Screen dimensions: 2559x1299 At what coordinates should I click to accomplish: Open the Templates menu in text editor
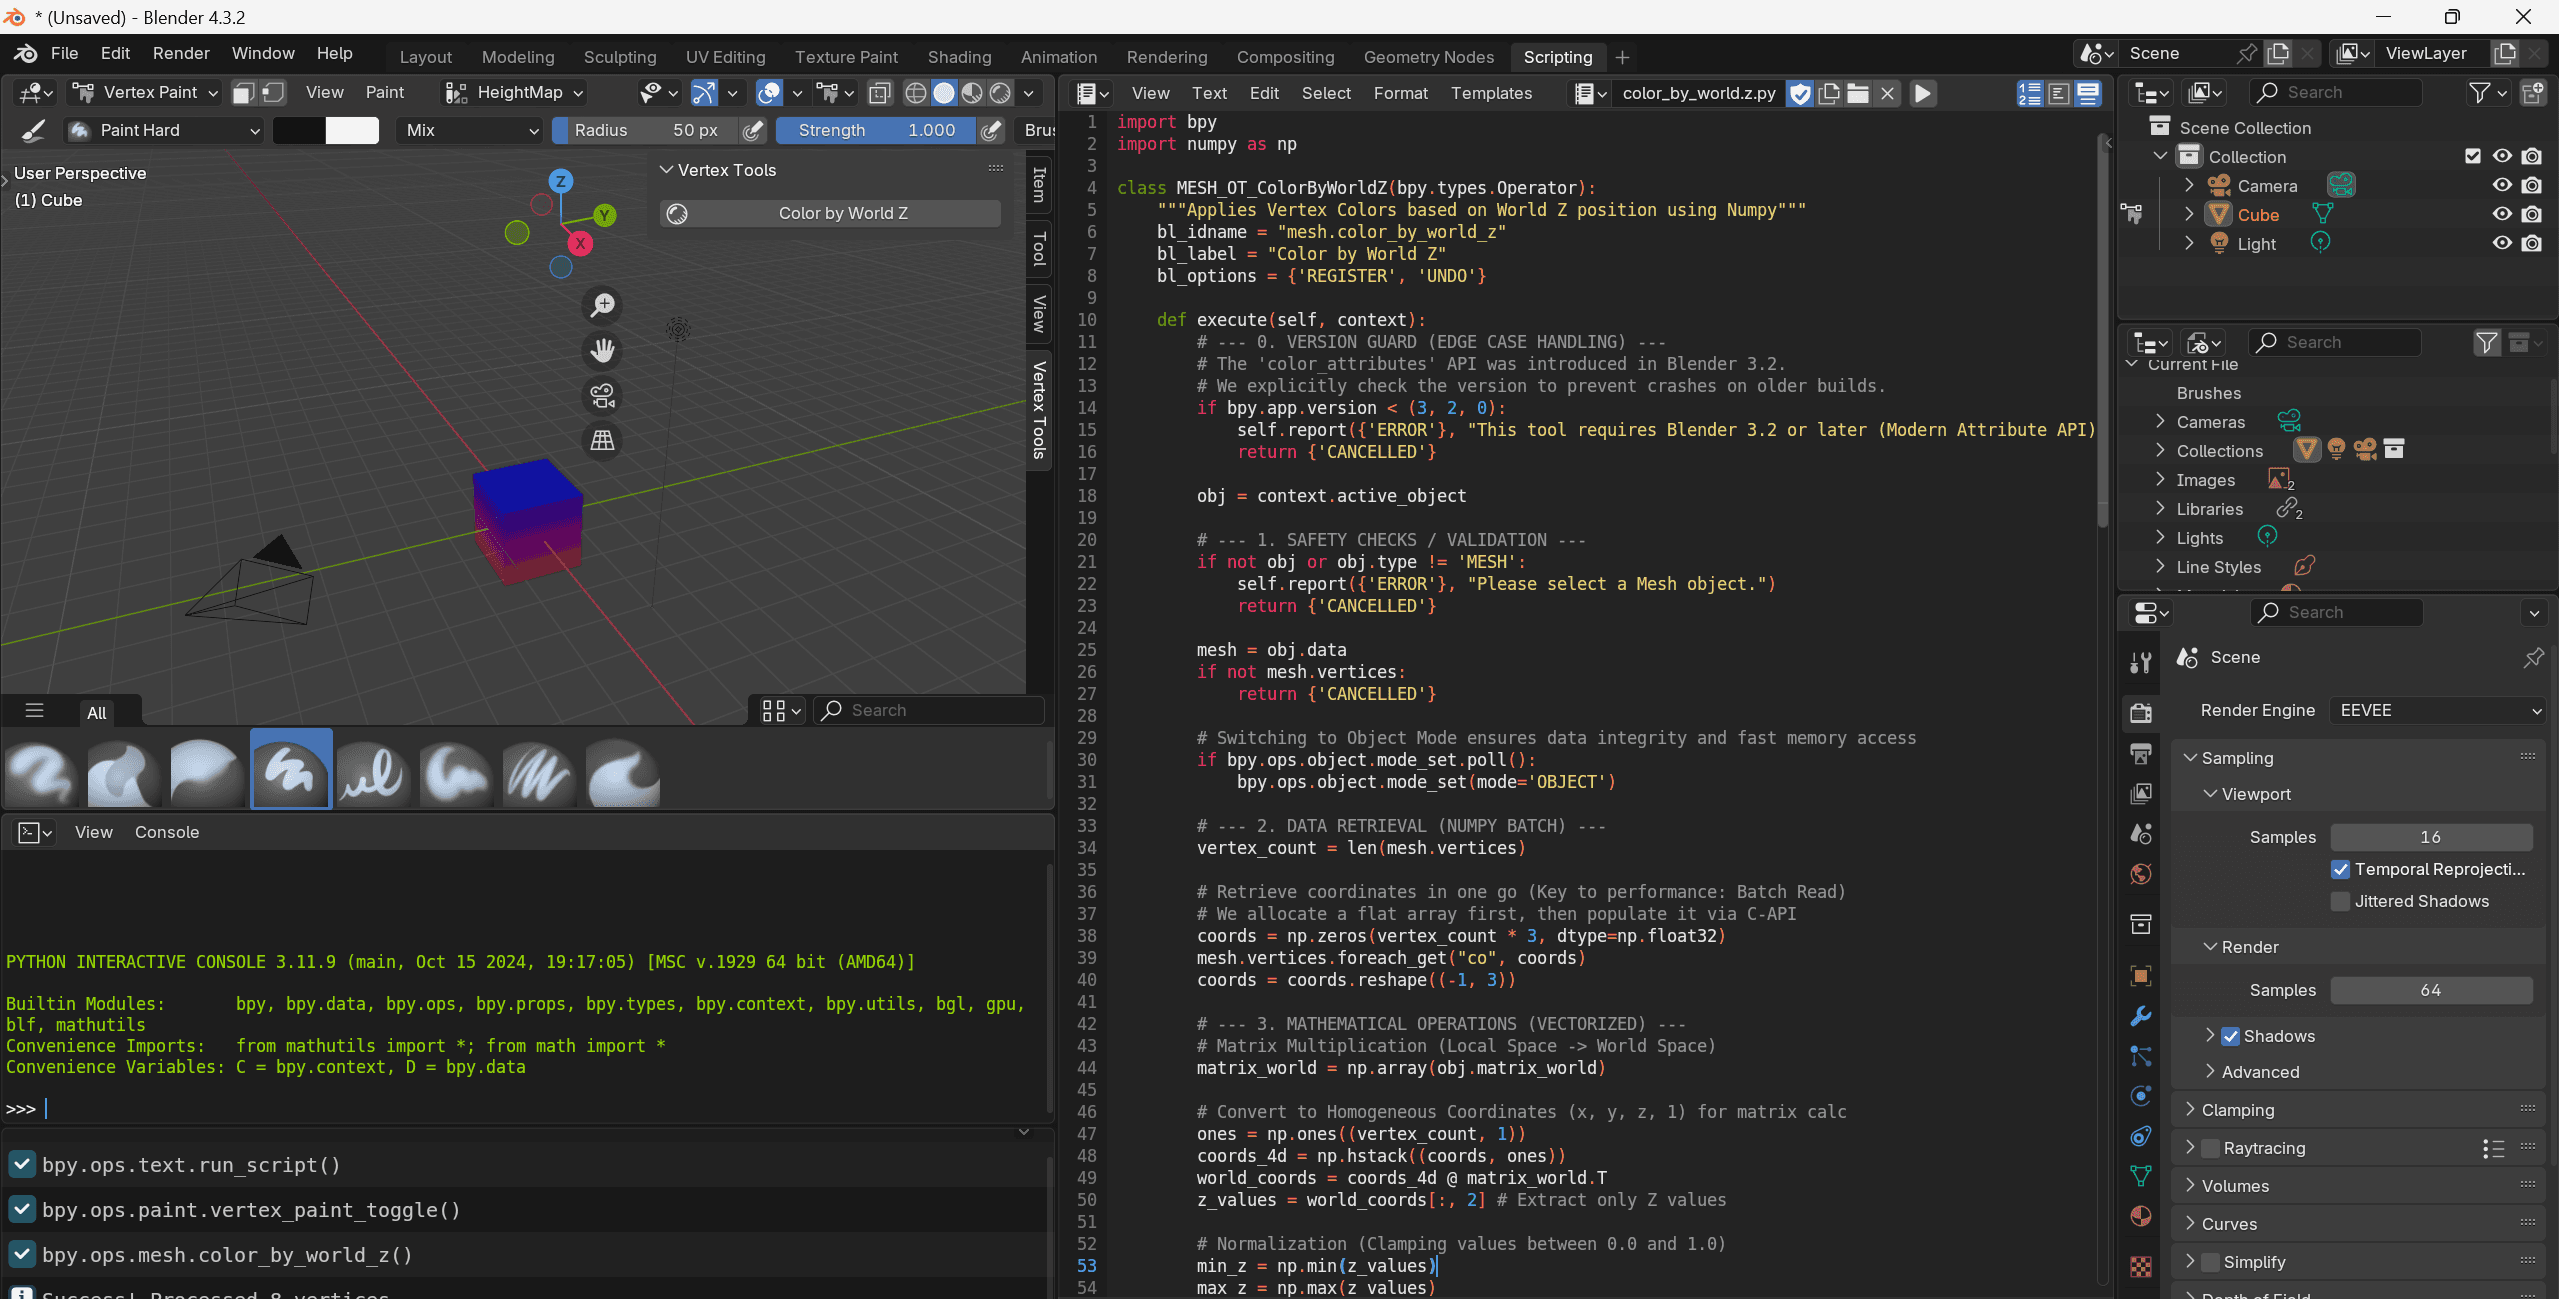1490,93
